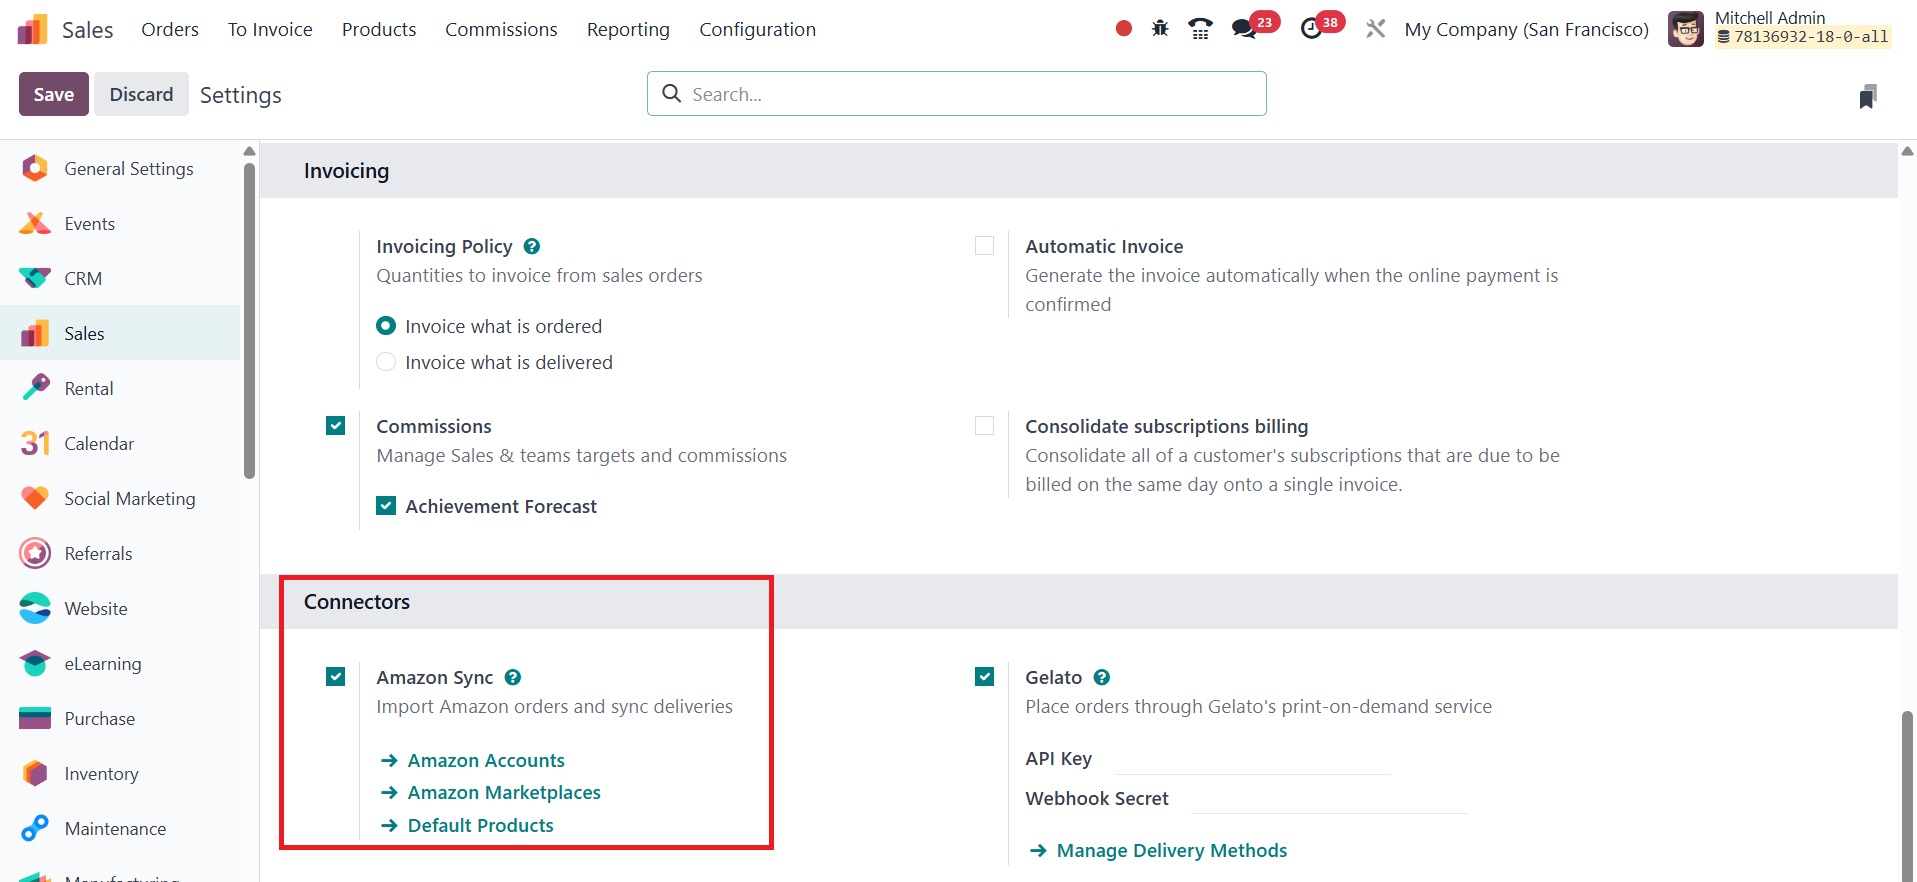The height and width of the screenshot is (882, 1917).
Task: Open the Reporting menu
Action: [628, 30]
